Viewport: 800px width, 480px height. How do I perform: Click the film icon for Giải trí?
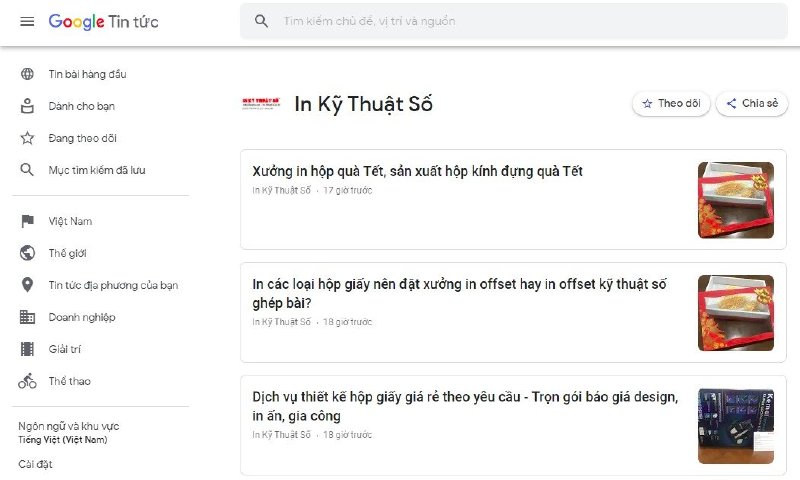27,349
